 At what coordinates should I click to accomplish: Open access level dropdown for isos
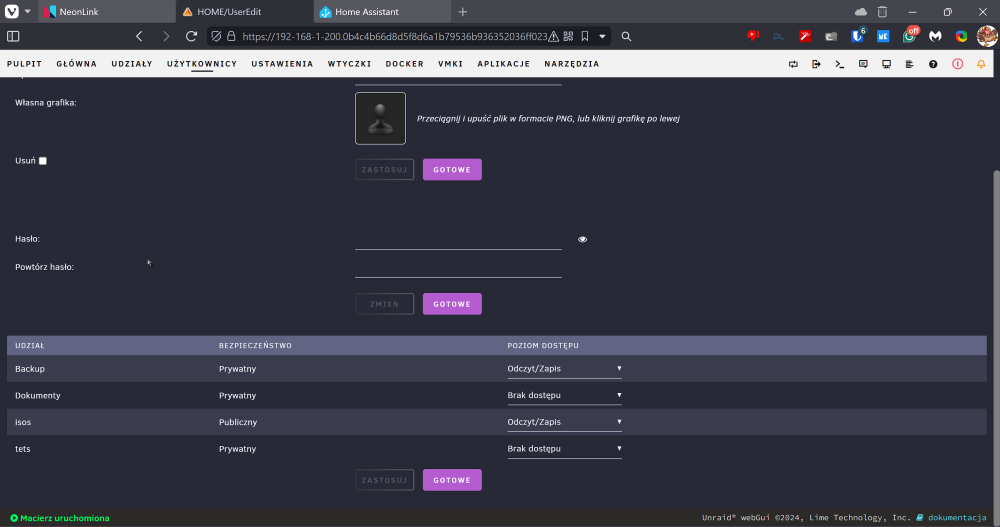click(x=564, y=422)
